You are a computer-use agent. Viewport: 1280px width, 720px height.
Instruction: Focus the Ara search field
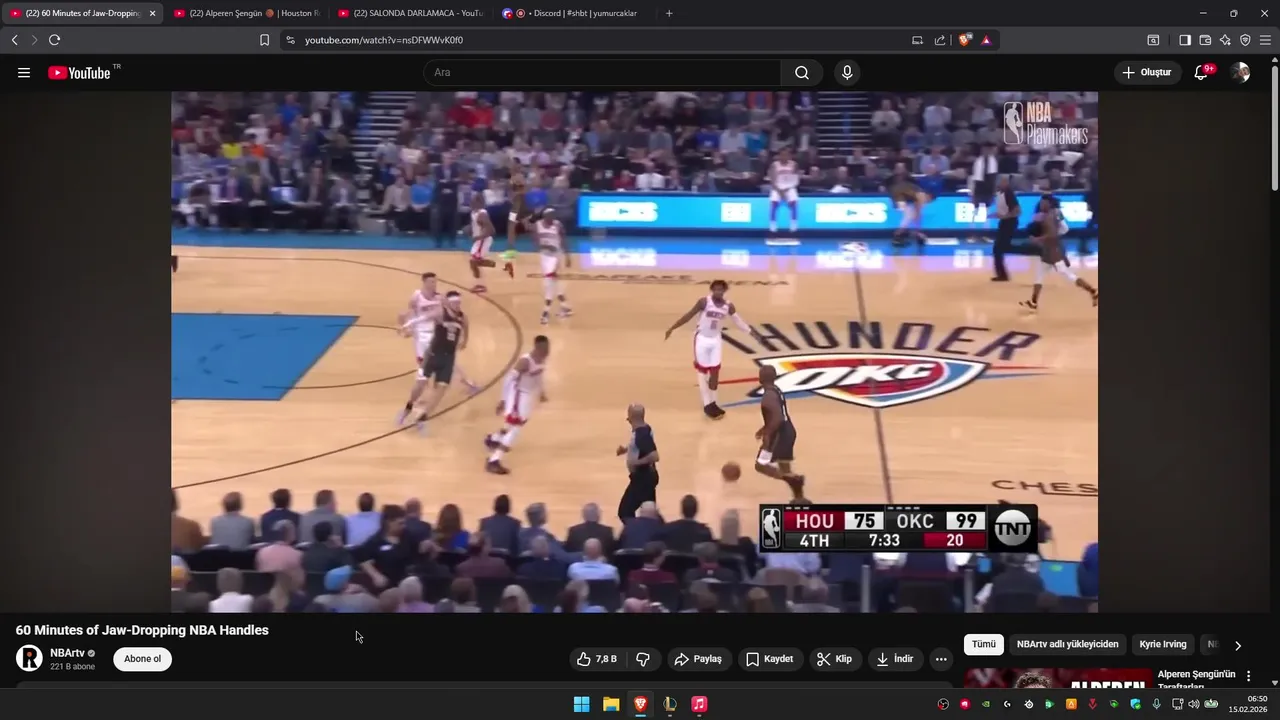click(602, 73)
